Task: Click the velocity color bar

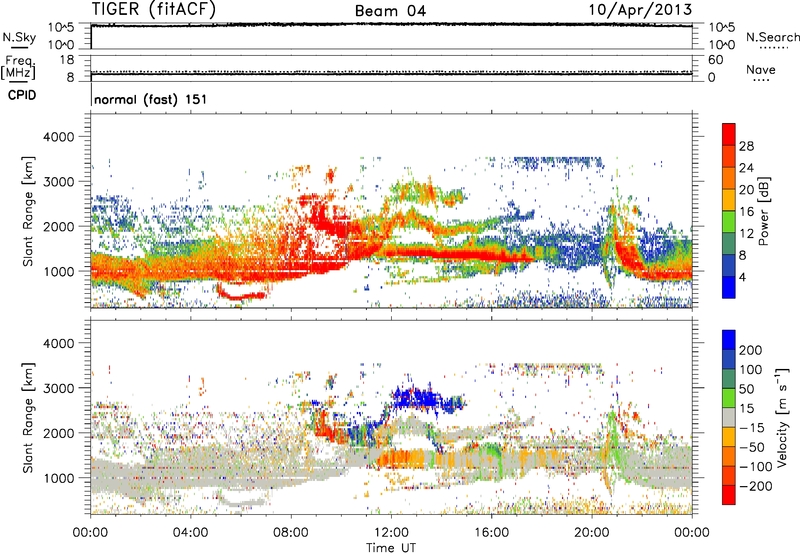Action: [x=729, y=417]
